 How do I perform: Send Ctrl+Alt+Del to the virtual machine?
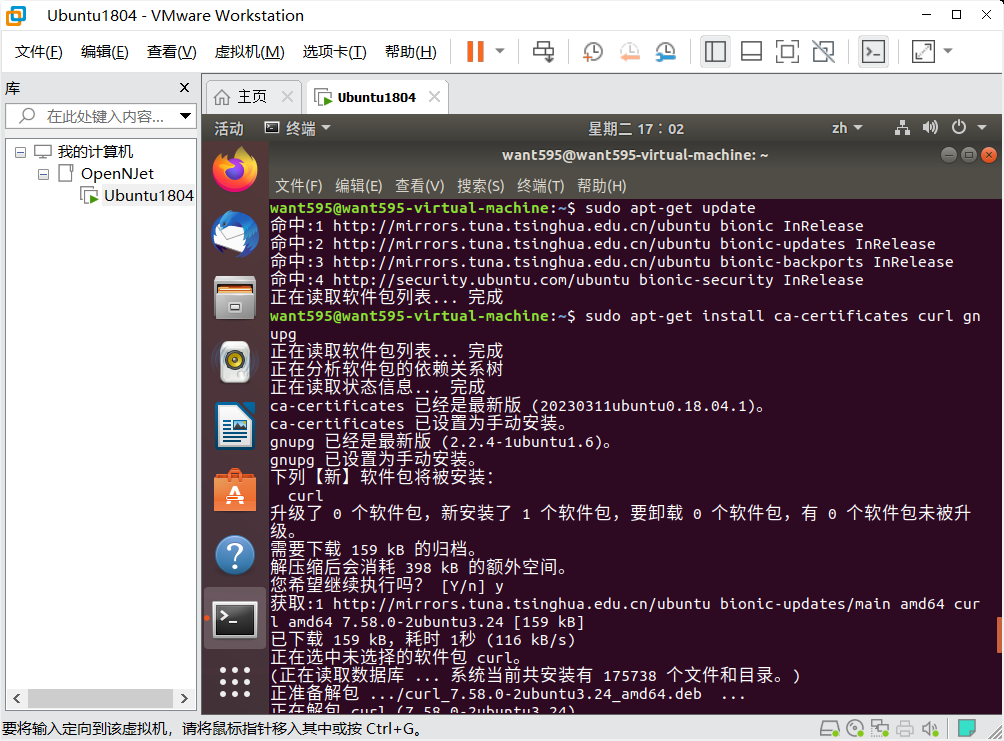[544, 51]
